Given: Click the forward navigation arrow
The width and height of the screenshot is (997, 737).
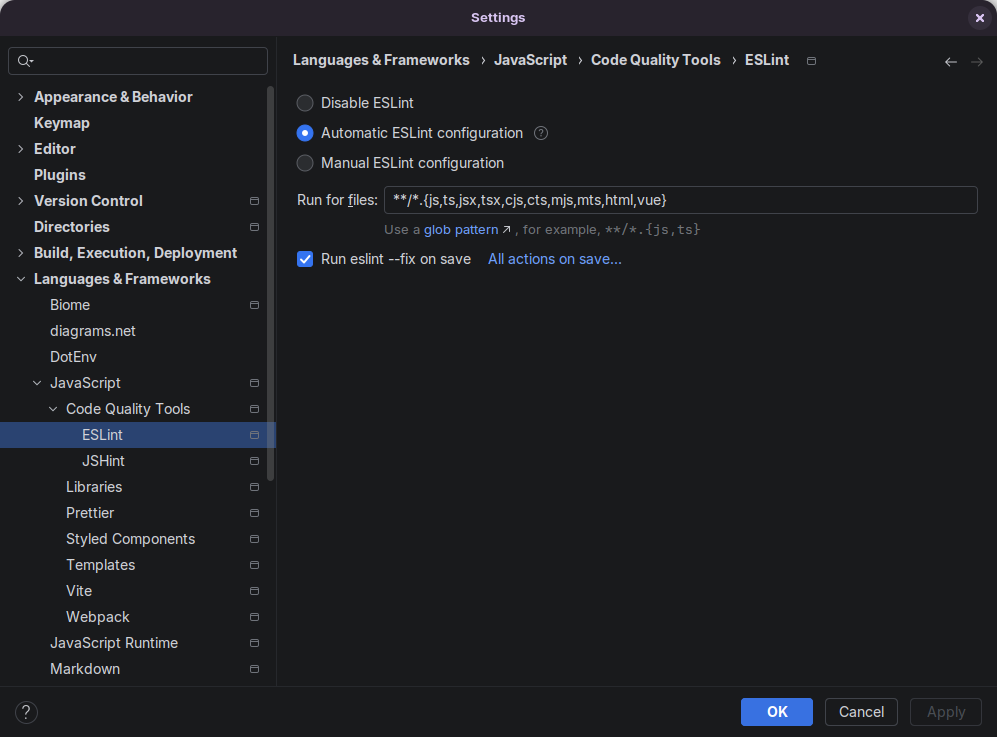Looking at the screenshot, I should (977, 61).
